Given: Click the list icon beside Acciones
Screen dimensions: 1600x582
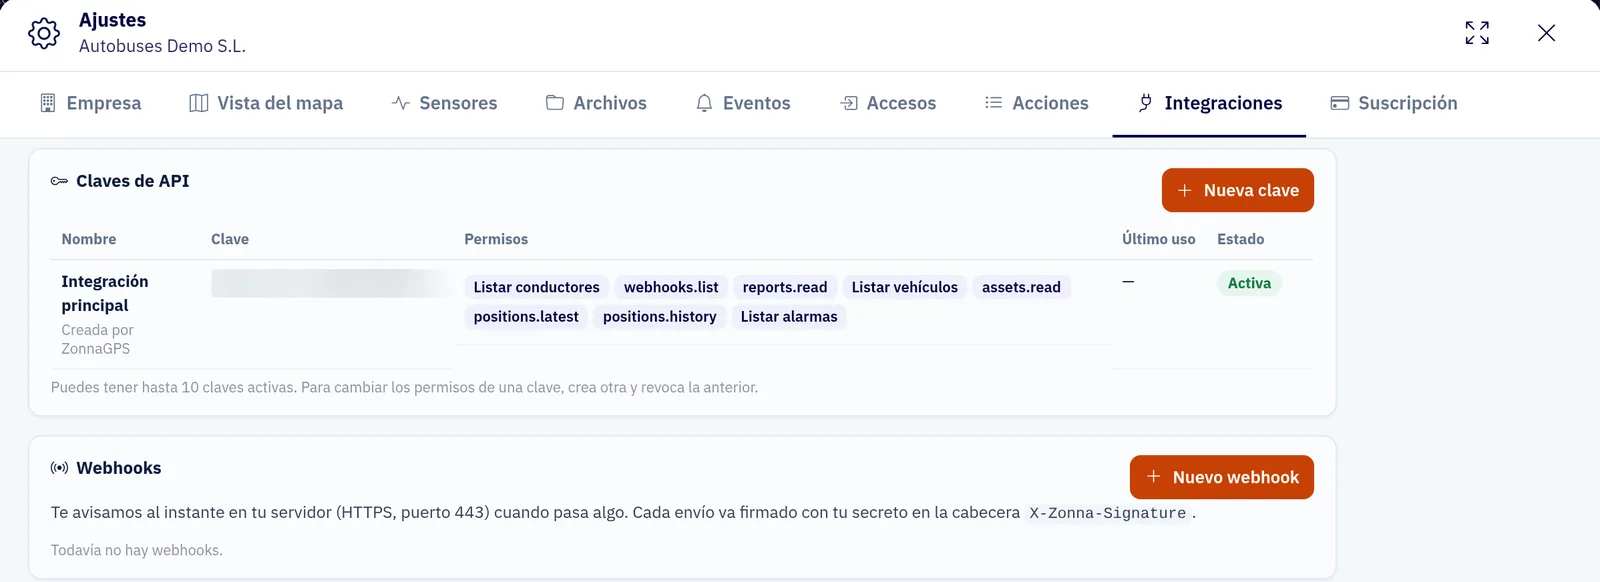Looking at the screenshot, I should [993, 102].
